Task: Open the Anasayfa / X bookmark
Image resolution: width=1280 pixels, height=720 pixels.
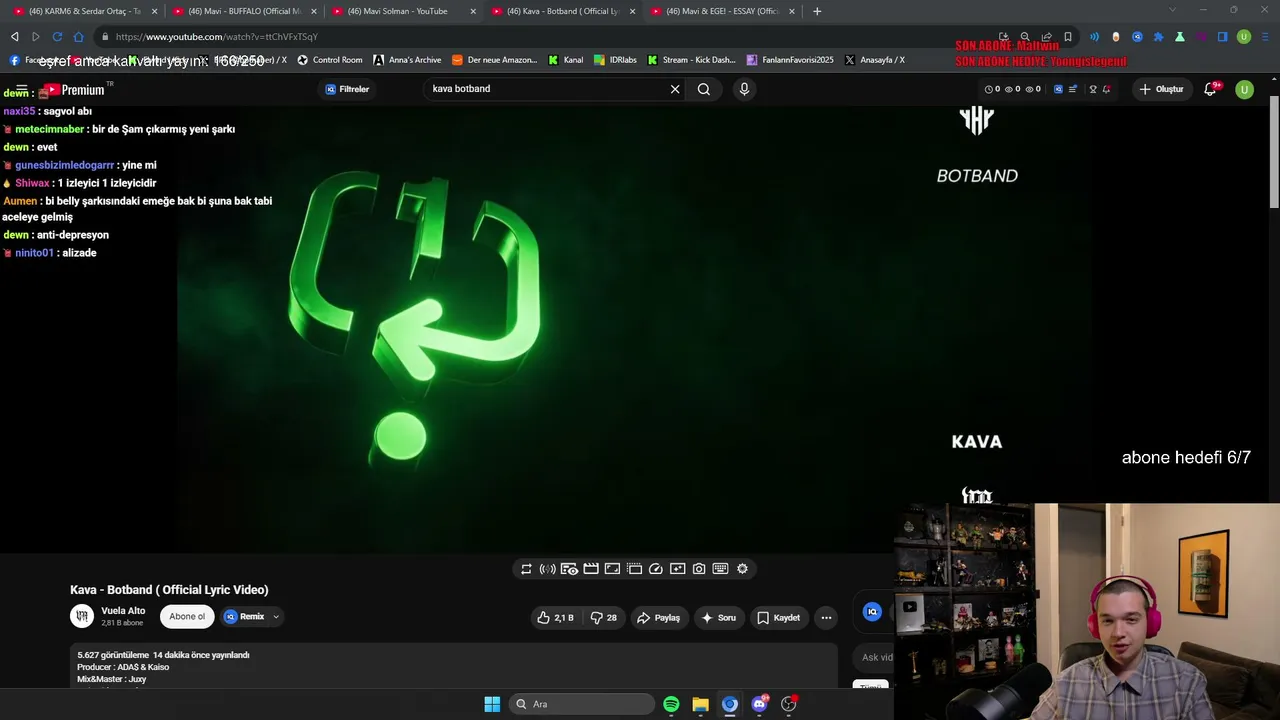Action: pos(875,60)
